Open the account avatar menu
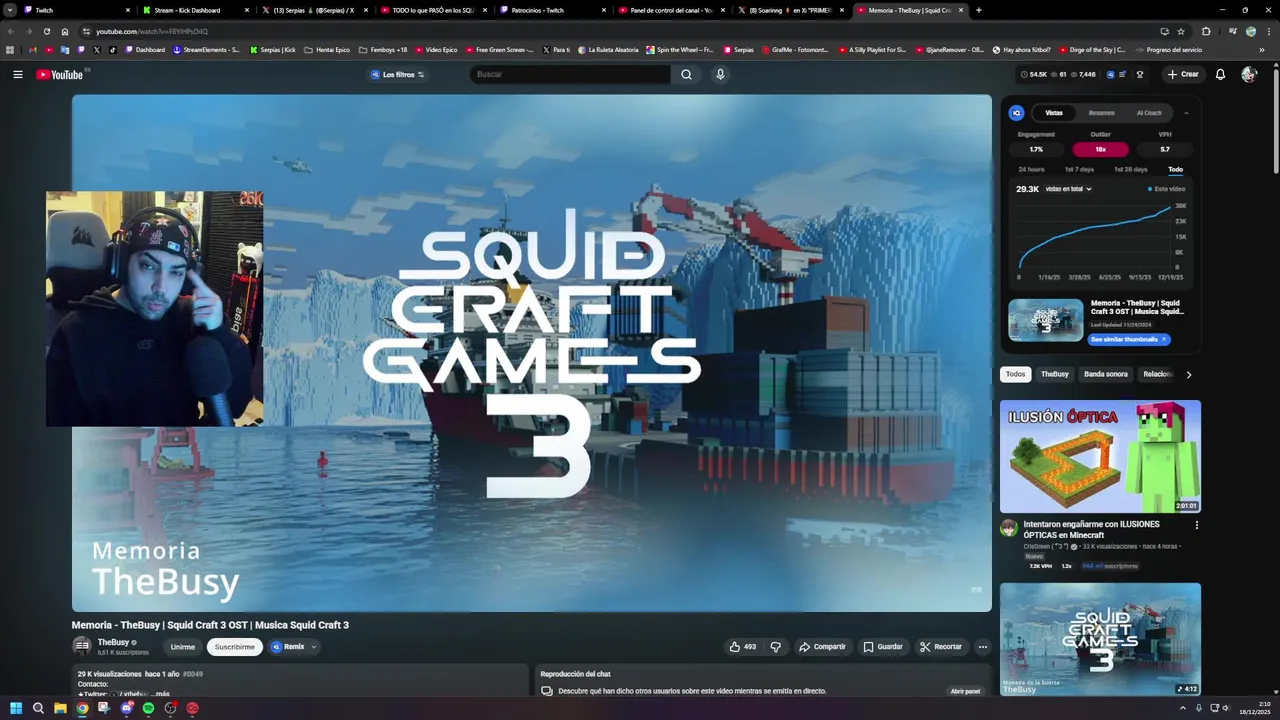The width and height of the screenshot is (1280, 720). [x=1248, y=74]
